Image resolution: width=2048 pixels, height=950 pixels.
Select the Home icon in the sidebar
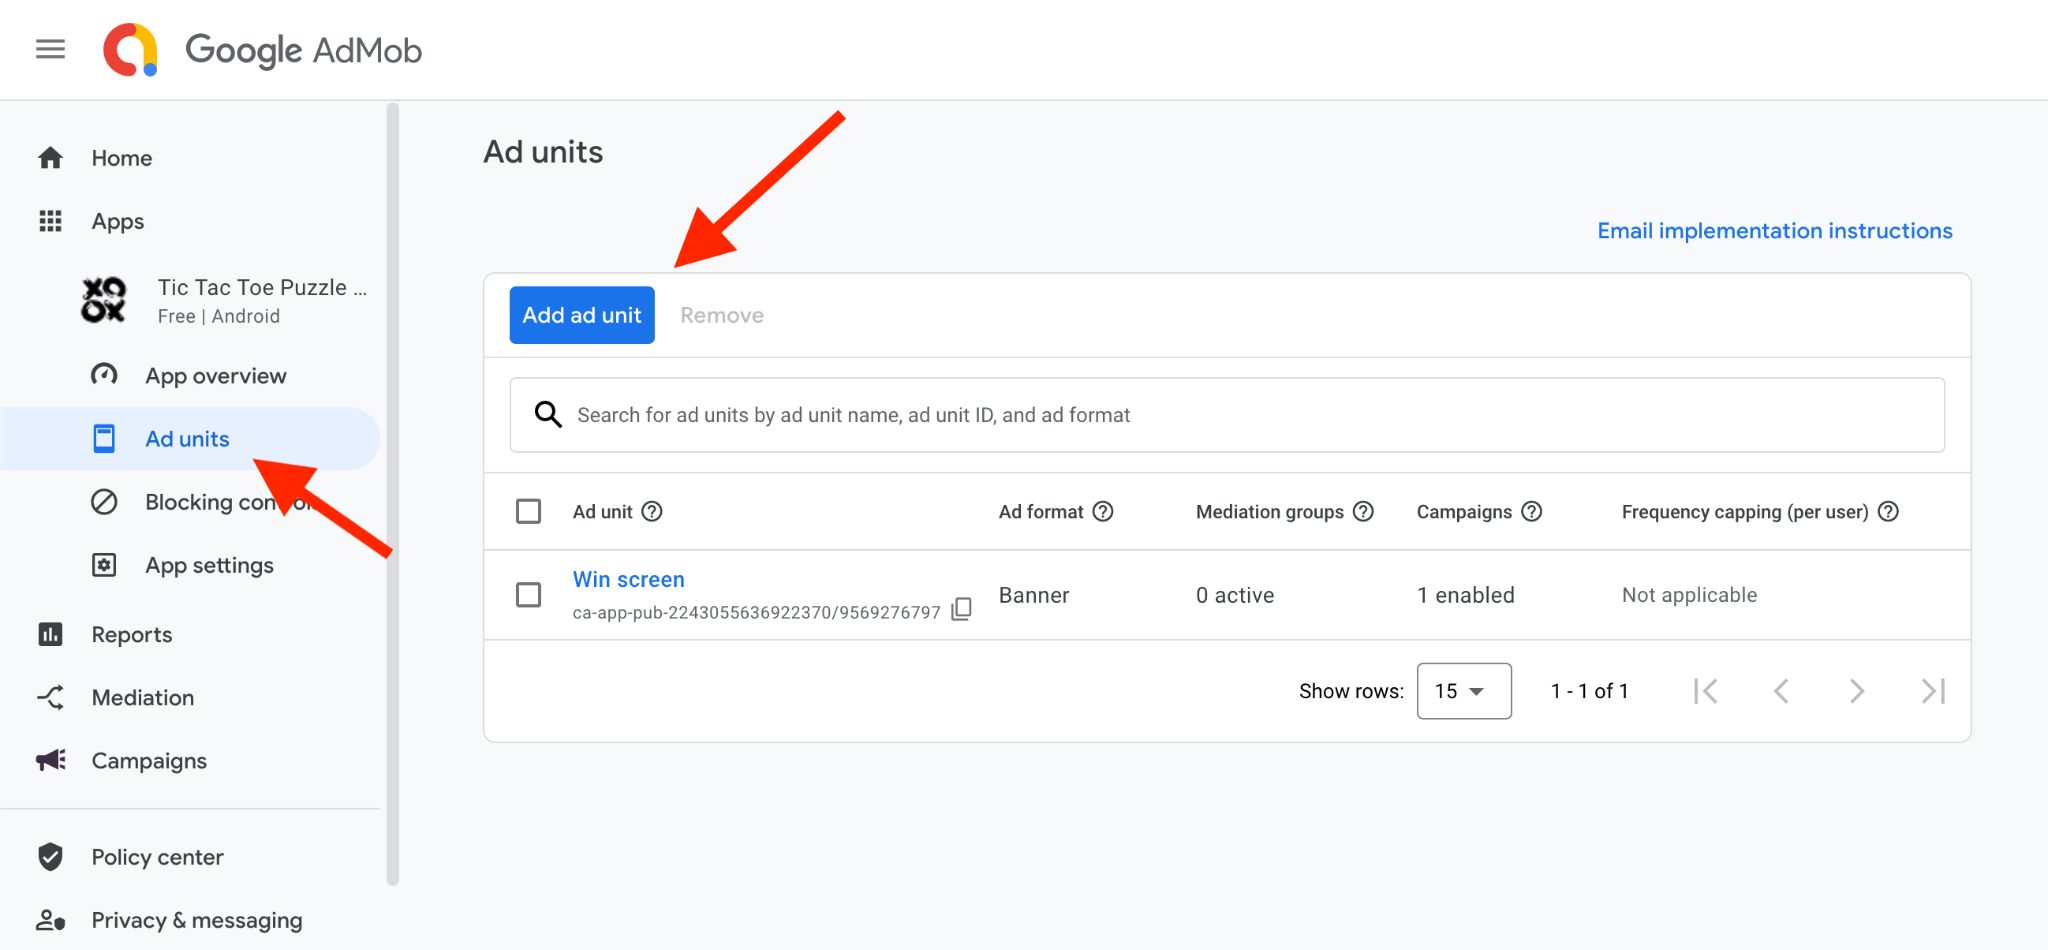click(49, 157)
